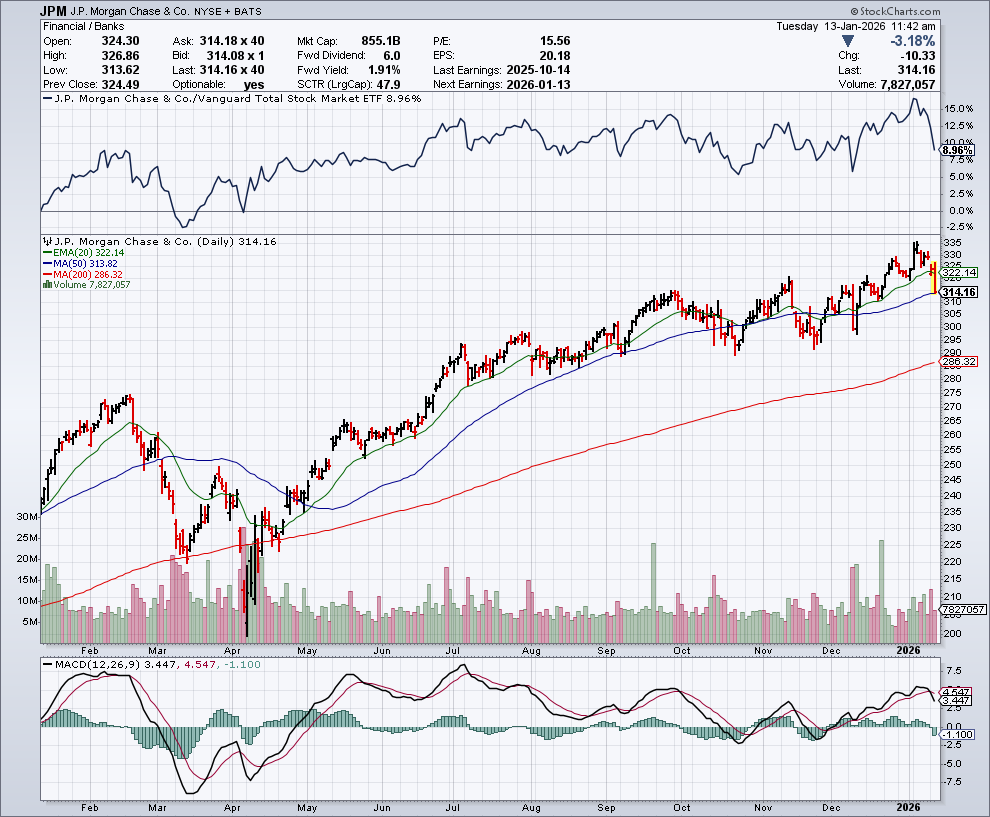Click the green EMA(20) legend line marker
The image size is (990, 817).
(46, 253)
